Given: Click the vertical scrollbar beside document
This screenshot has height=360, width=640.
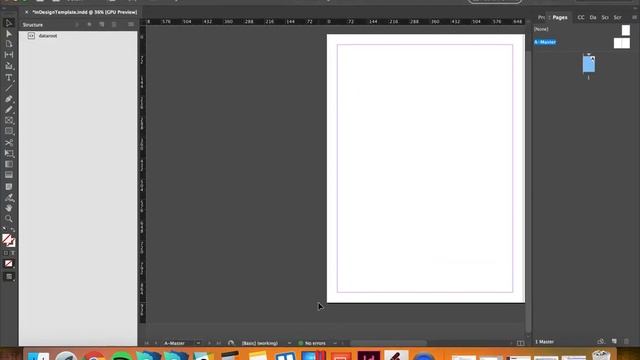Looking at the screenshot, I should [529, 192].
